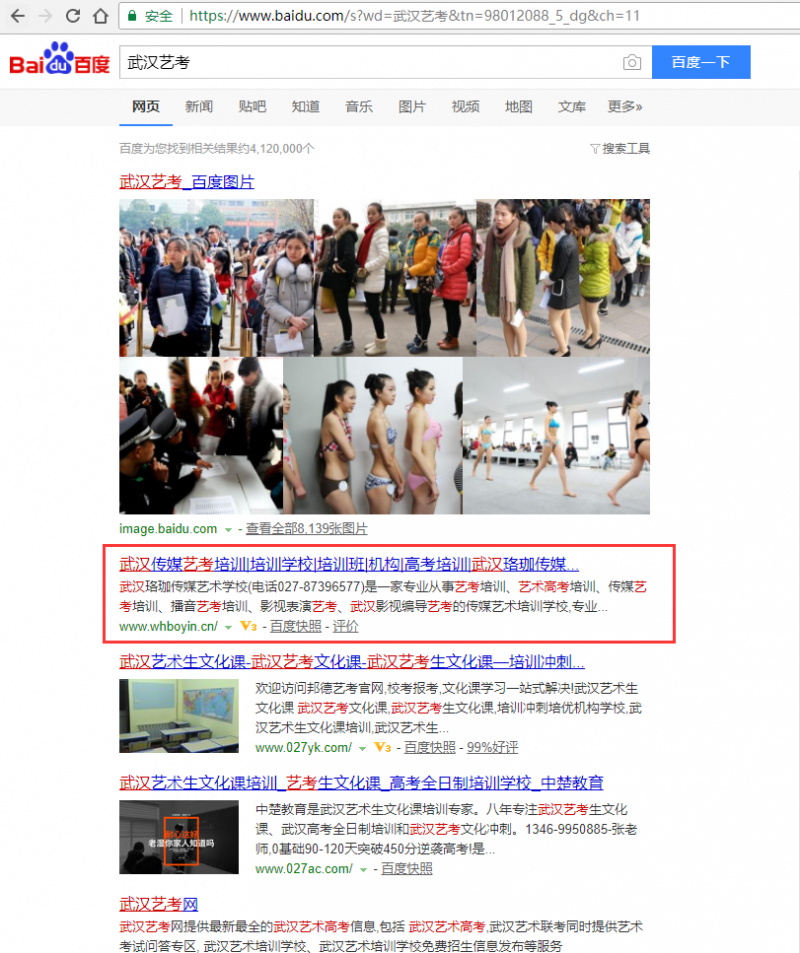Click the camera icon for image search
The width and height of the screenshot is (800, 953).
(x=632, y=62)
